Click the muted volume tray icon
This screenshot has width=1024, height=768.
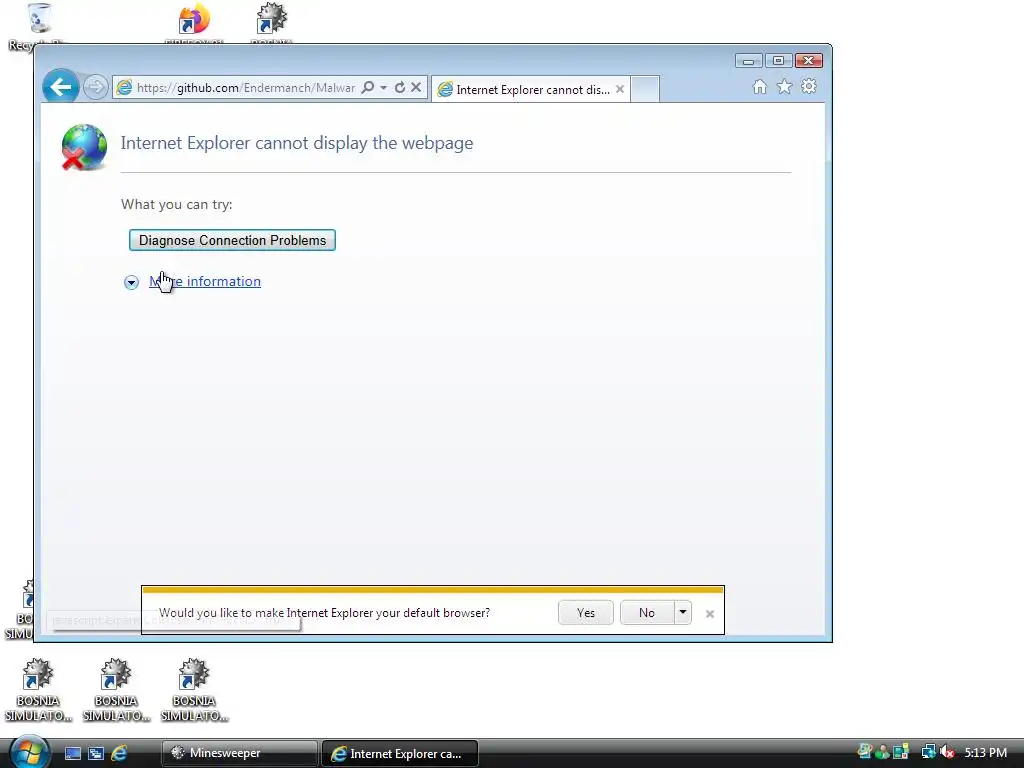[947, 752]
